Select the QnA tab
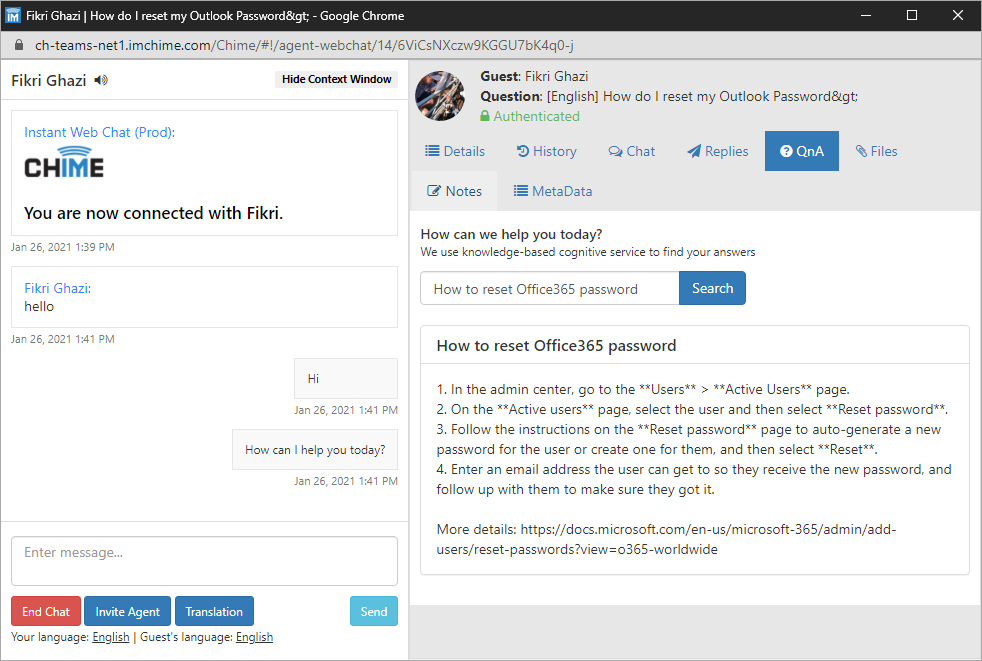 coord(802,151)
